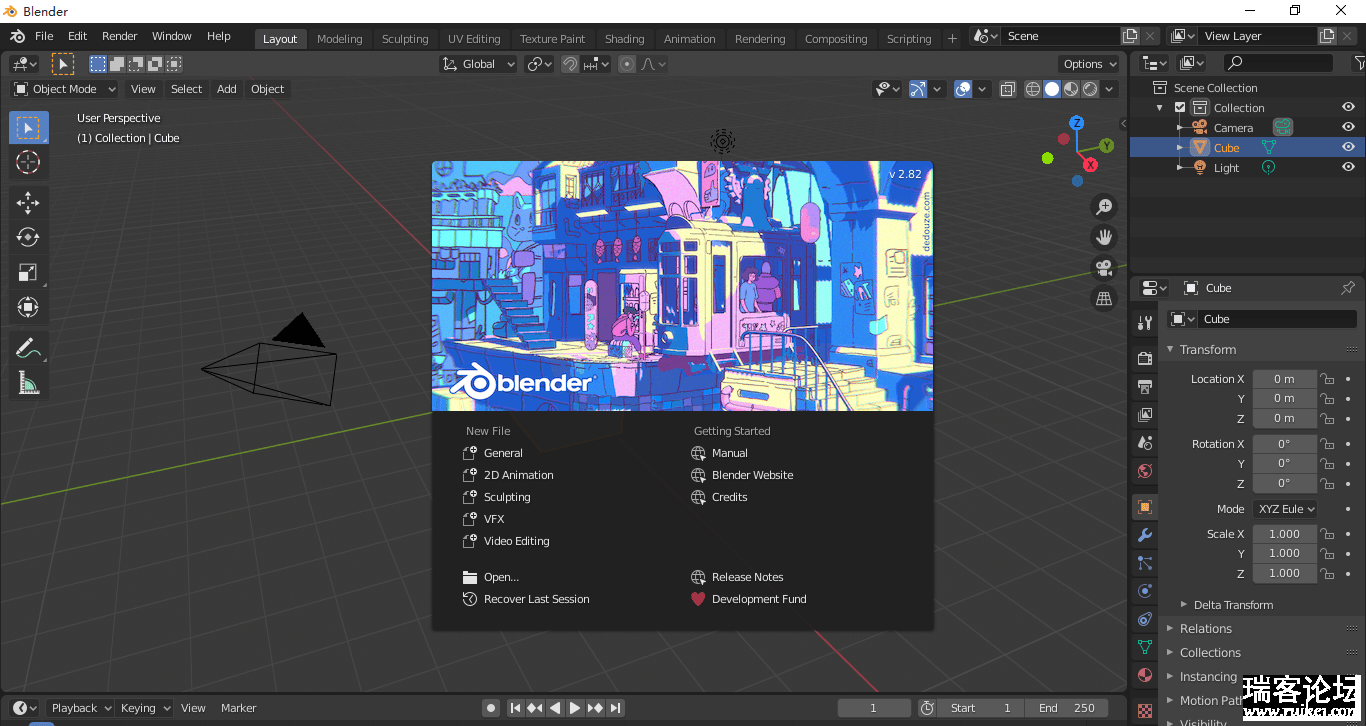Create a new 2D Animation file
Image resolution: width=1366 pixels, height=726 pixels.
508,475
